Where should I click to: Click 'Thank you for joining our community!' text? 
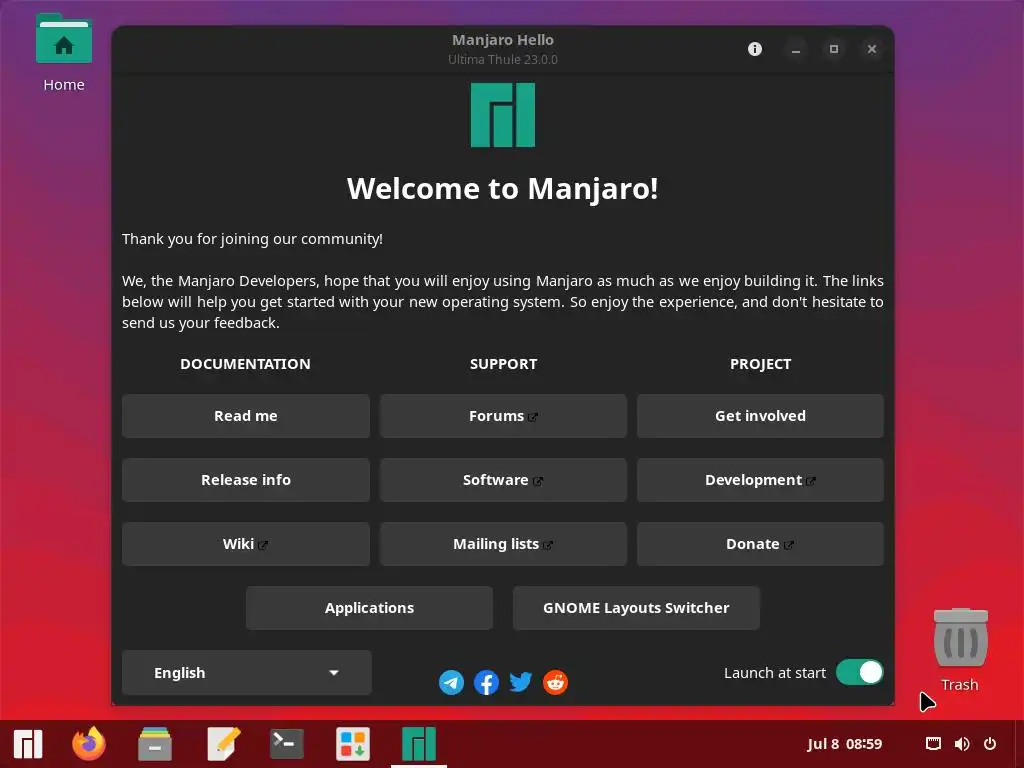click(x=252, y=239)
